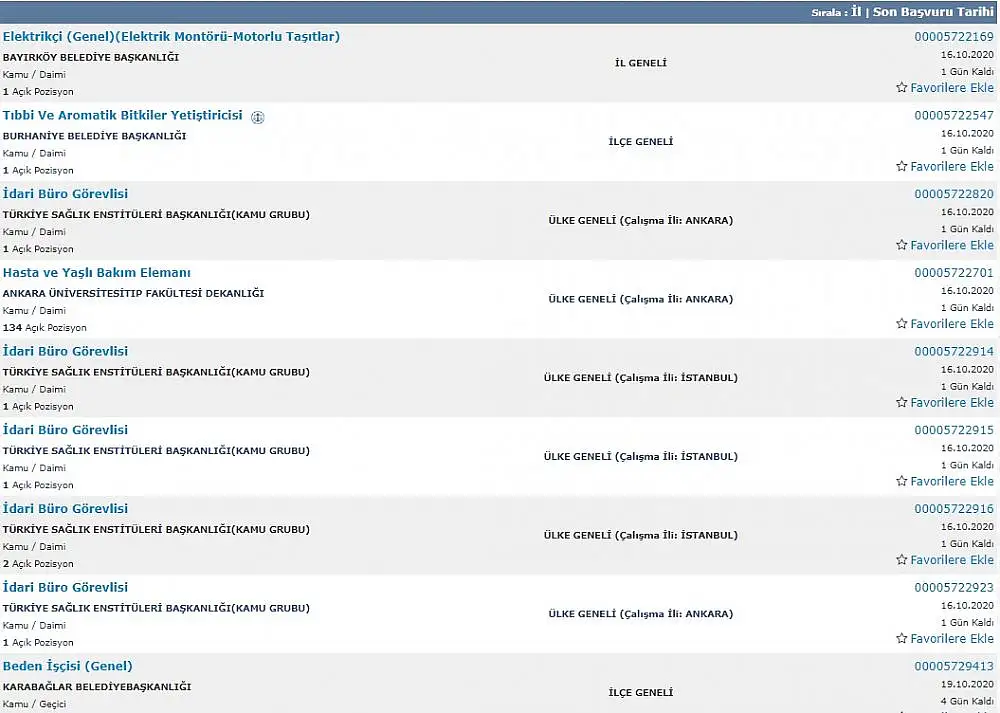This screenshot has width=1000, height=713.
Task: Open job number 00005722547
Action: (x=953, y=115)
